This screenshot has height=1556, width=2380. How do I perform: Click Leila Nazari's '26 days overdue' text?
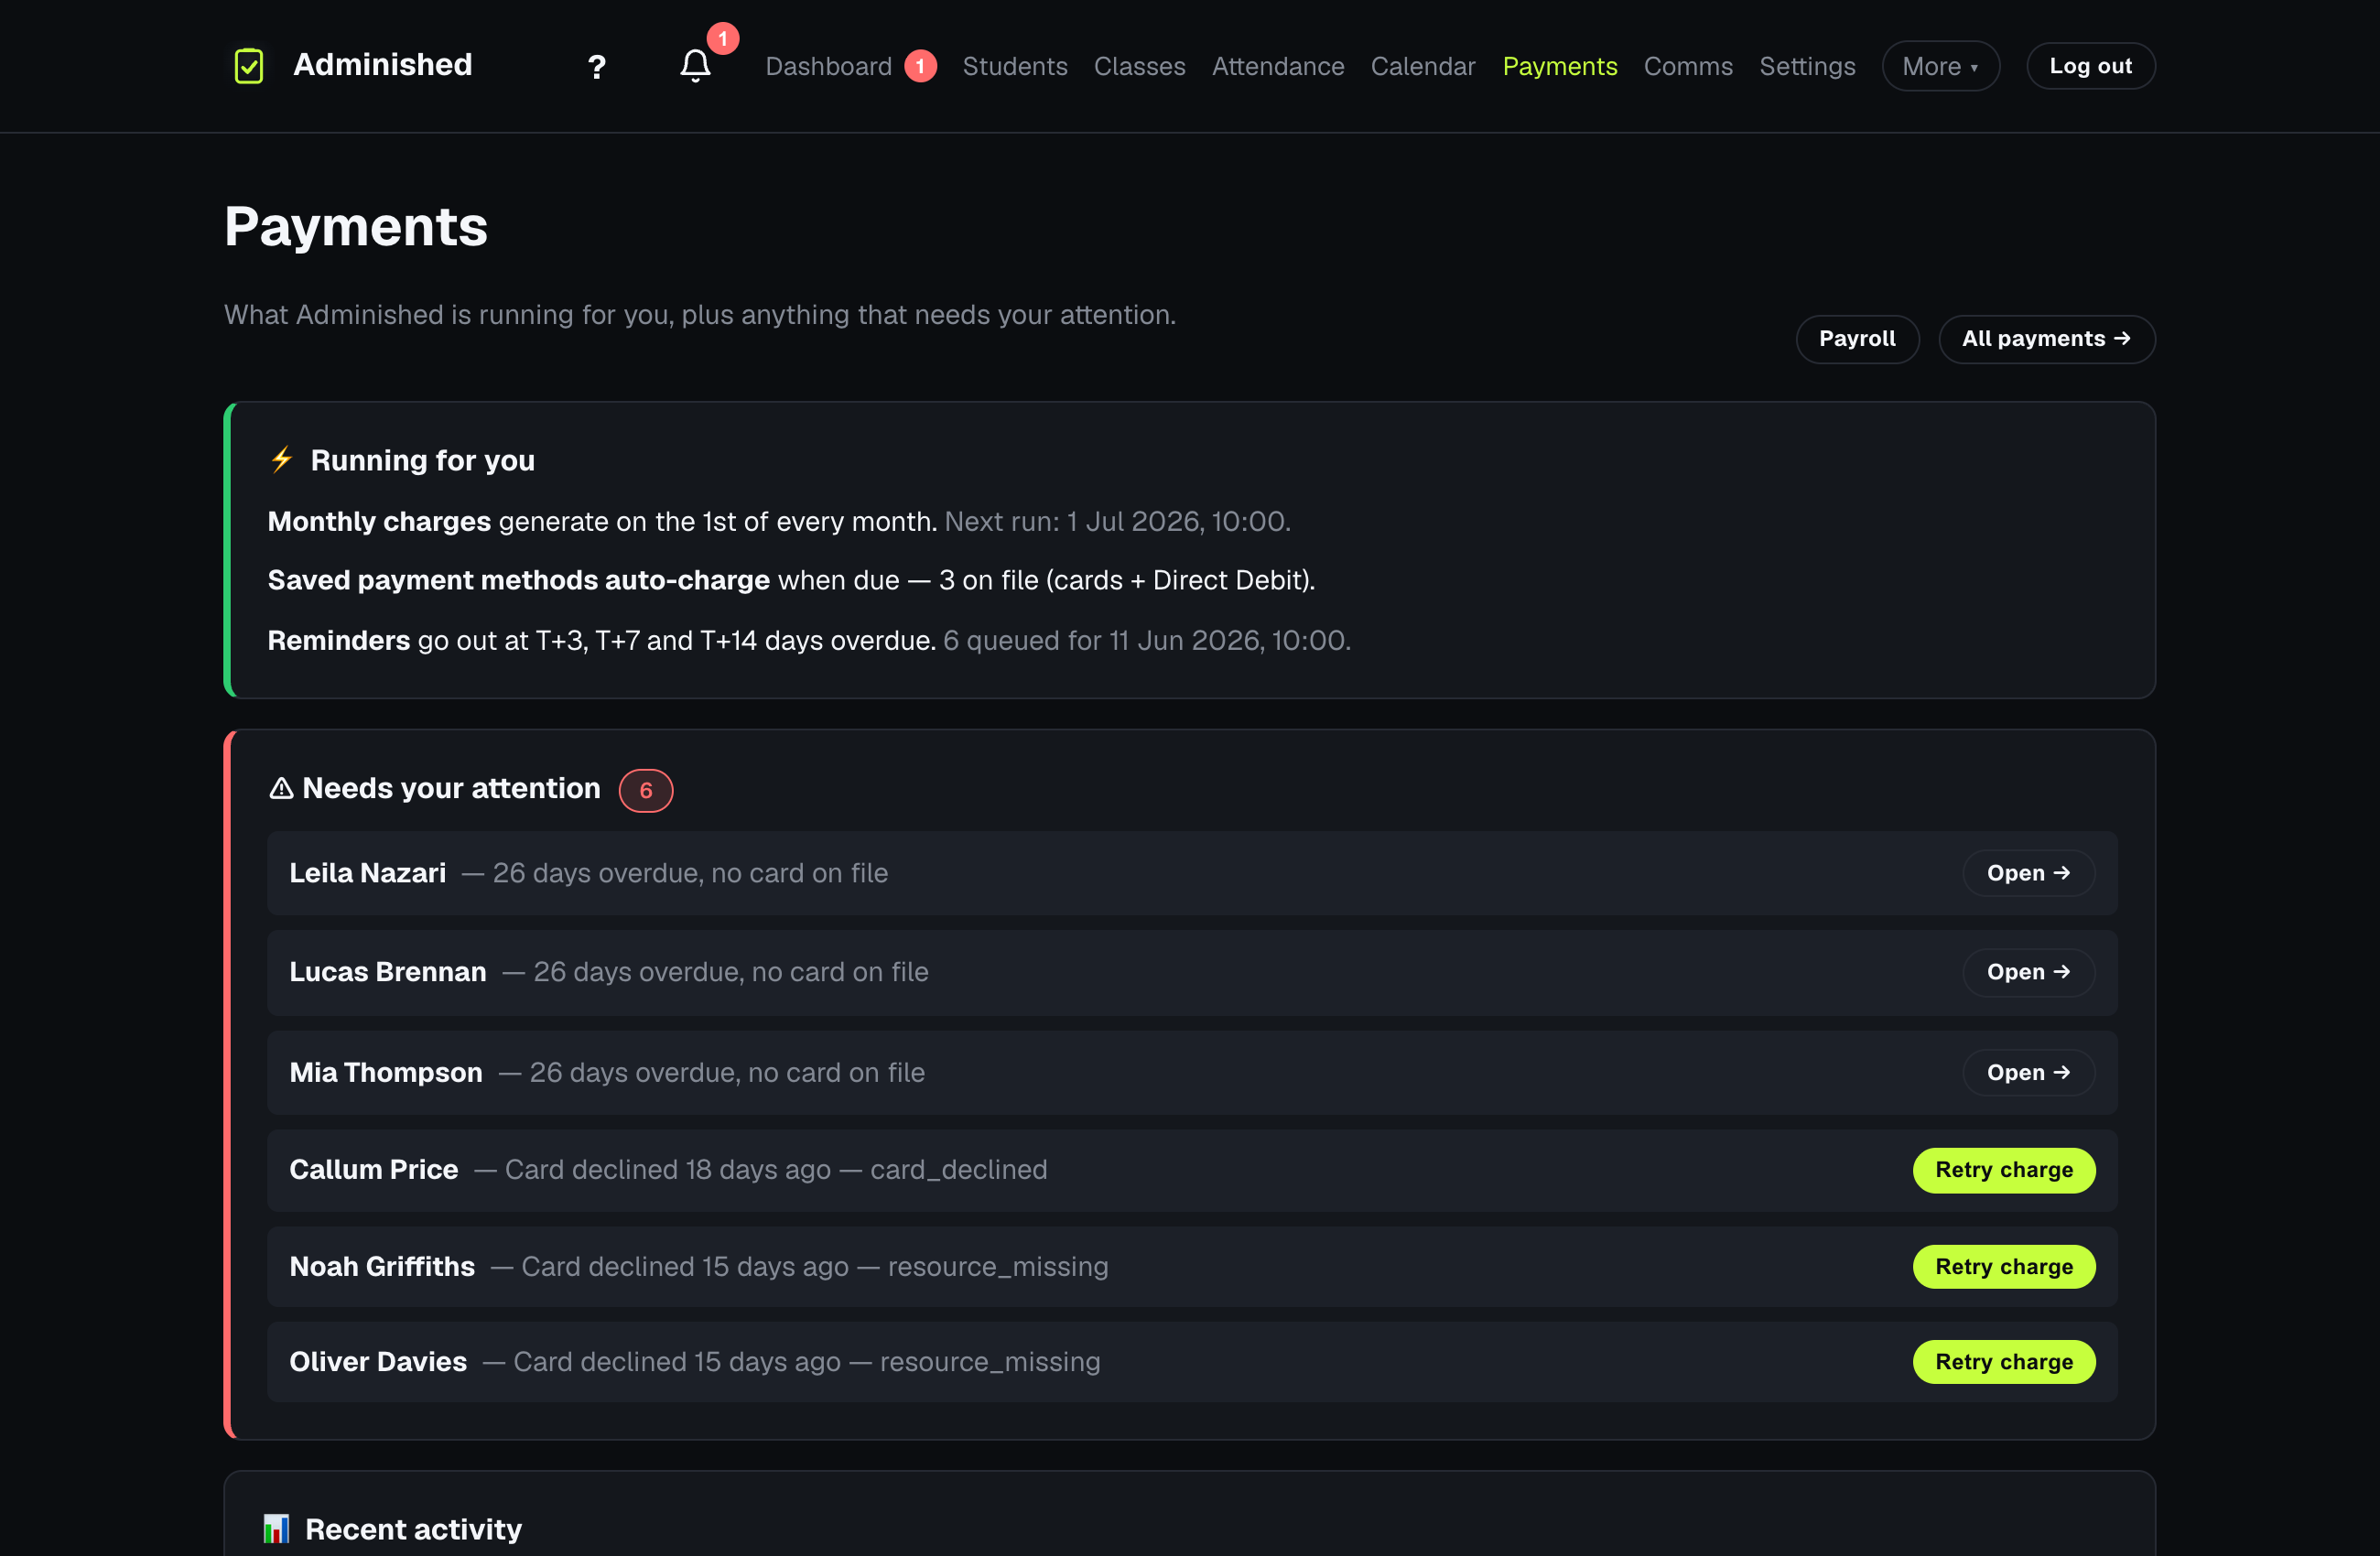pyautogui.click(x=594, y=873)
